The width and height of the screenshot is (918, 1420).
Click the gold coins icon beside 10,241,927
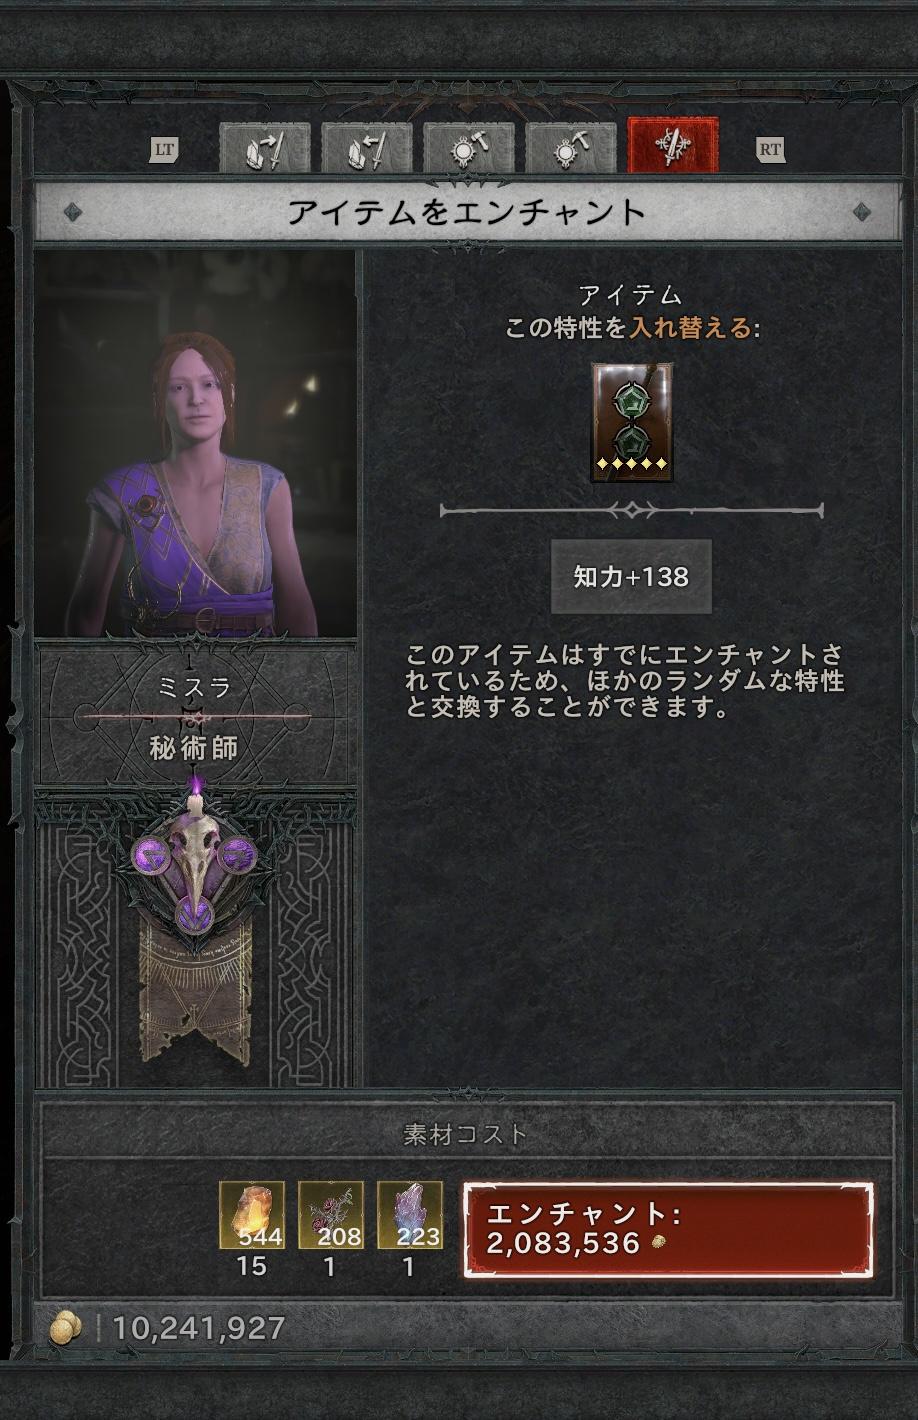point(67,1328)
